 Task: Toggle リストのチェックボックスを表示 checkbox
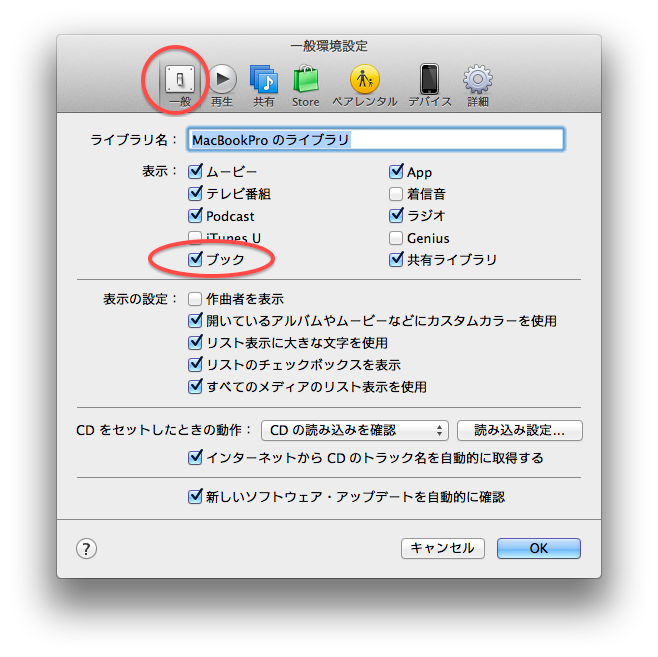pyautogui.click(x=195, y=364)
